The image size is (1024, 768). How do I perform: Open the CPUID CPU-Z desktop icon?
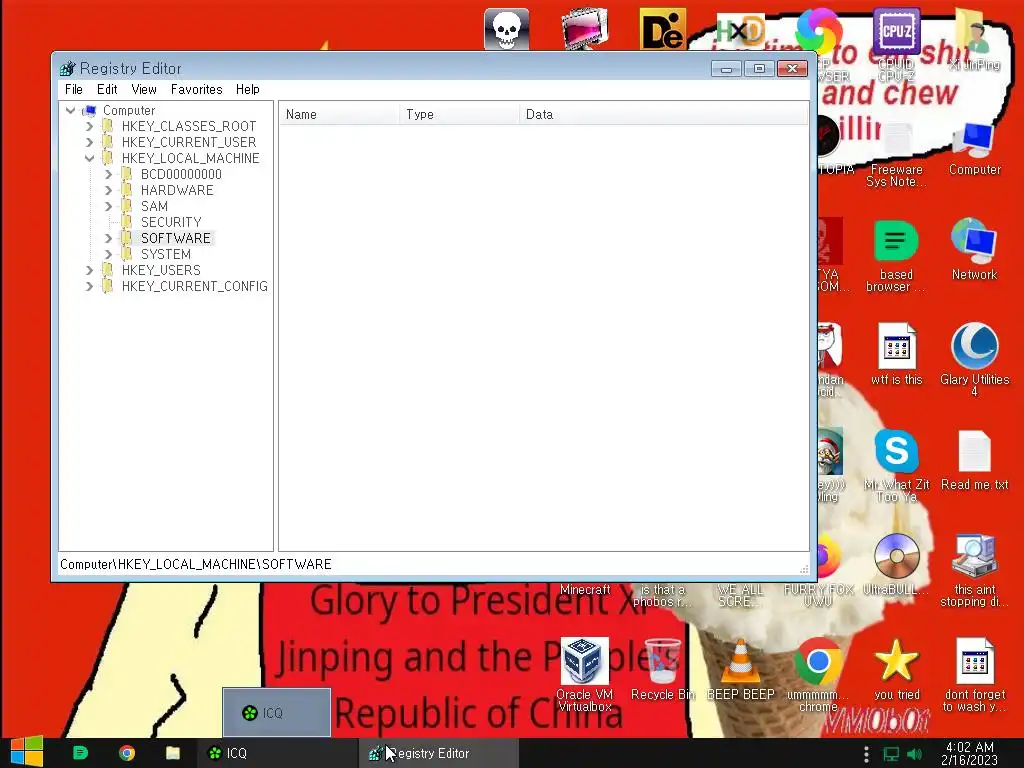896,43
